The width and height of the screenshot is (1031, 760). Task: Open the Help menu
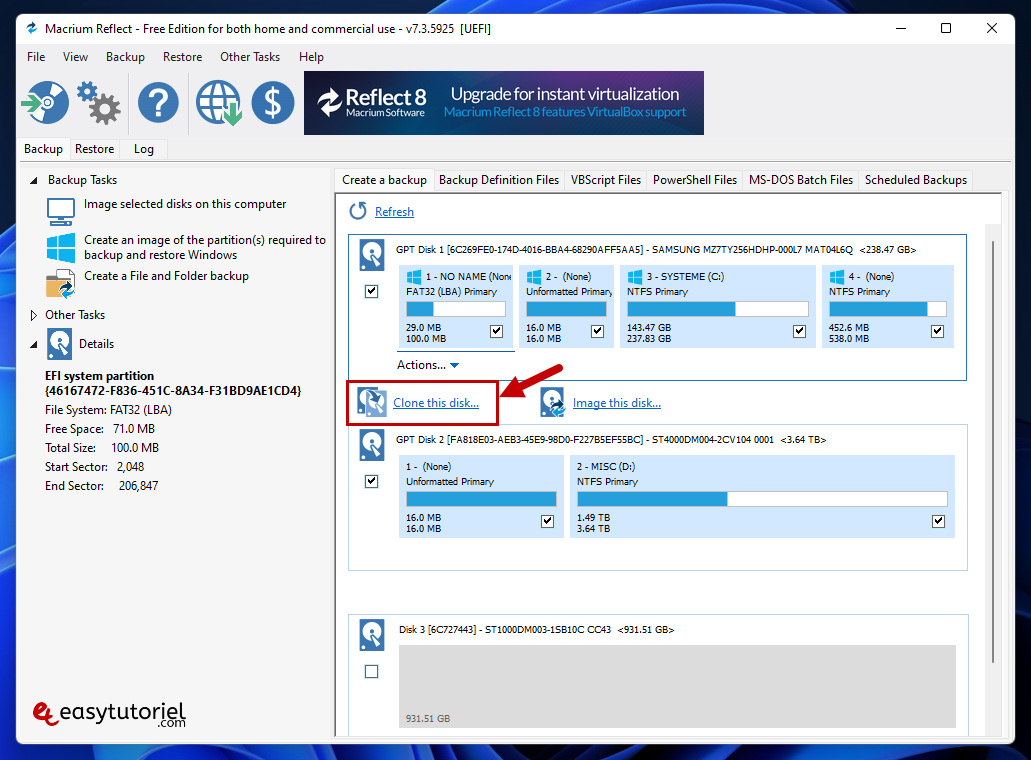click(311, 57)
